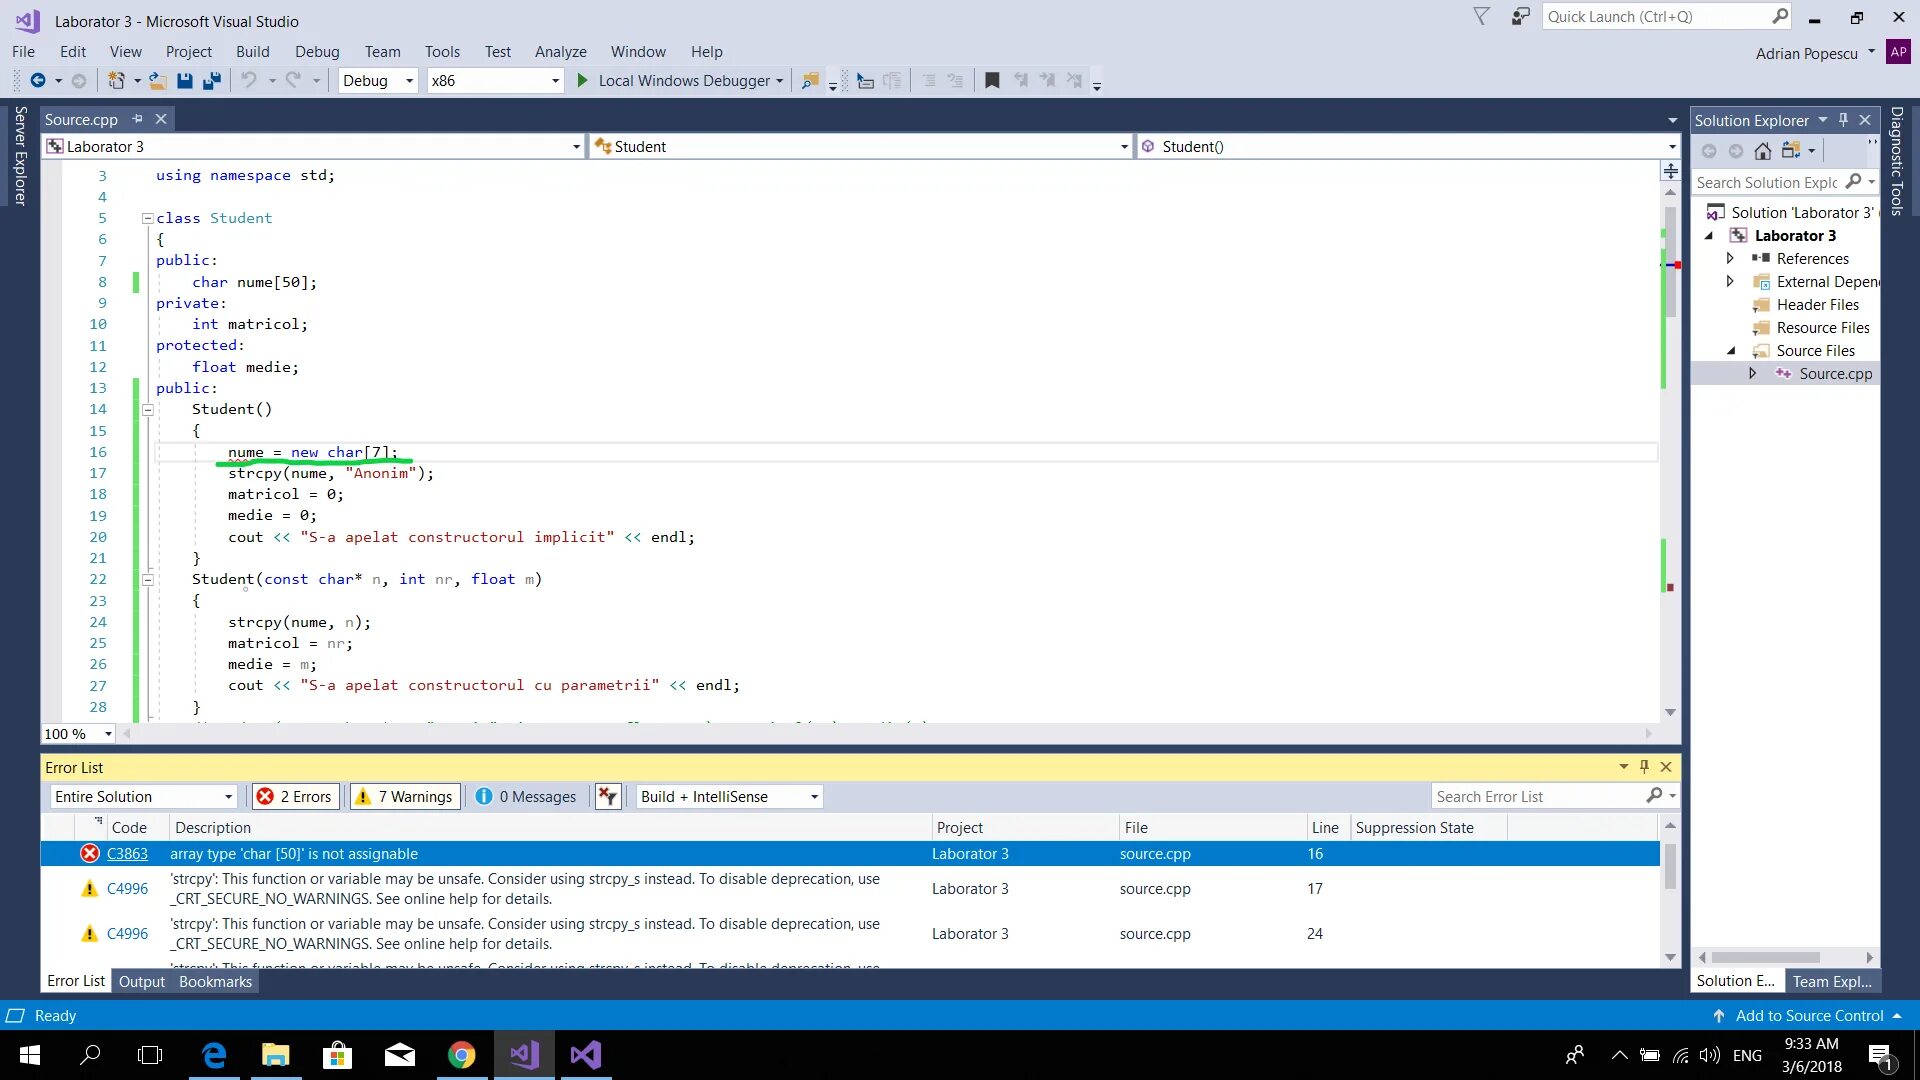Screen dimensions: 1920x1080
Task: Click the Search Error List field
Action: 1538,797
